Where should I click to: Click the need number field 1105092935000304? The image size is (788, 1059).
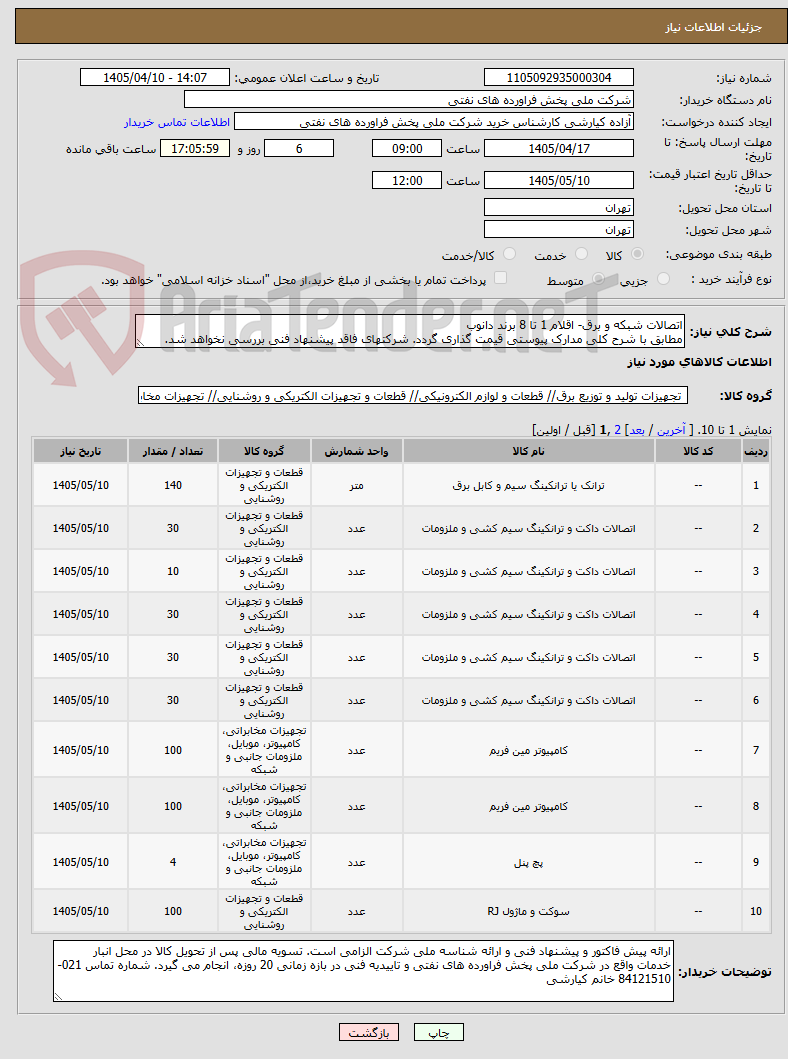(x=558, y=78)
